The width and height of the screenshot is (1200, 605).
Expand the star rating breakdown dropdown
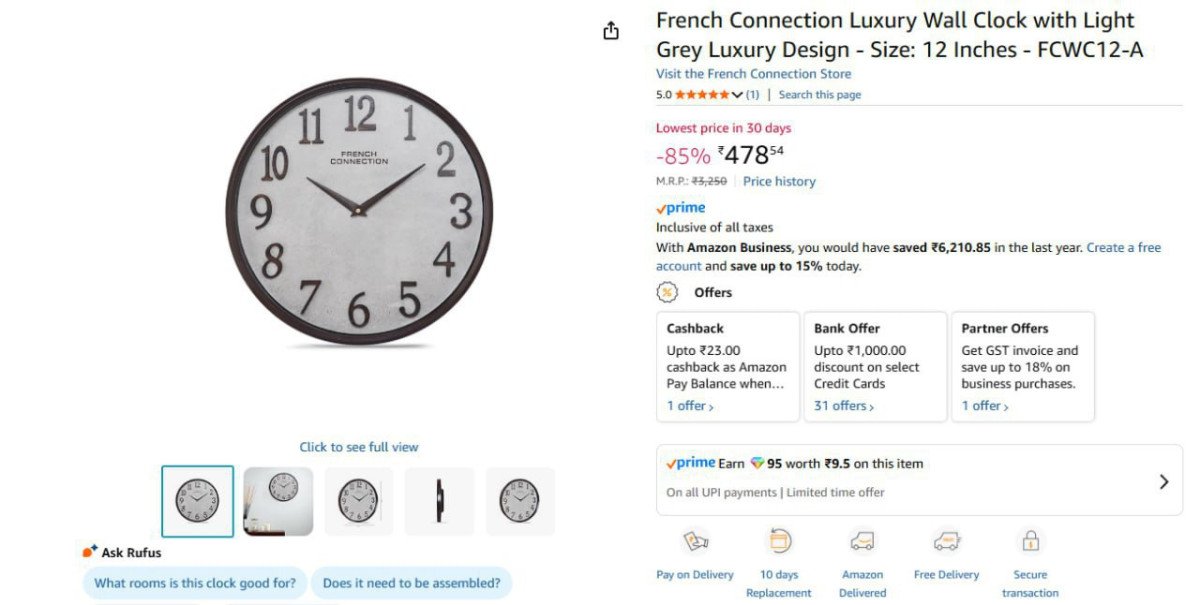(739, 94)
